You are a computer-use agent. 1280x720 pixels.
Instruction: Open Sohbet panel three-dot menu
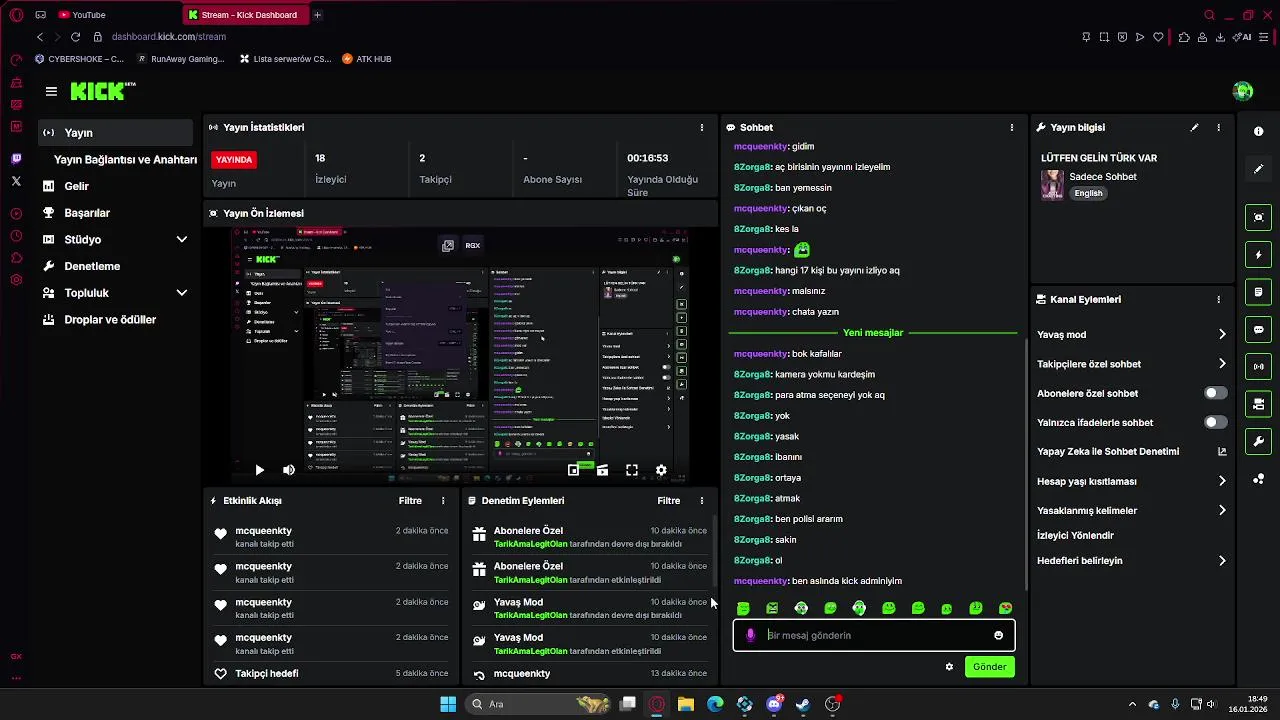(1011, 128)
